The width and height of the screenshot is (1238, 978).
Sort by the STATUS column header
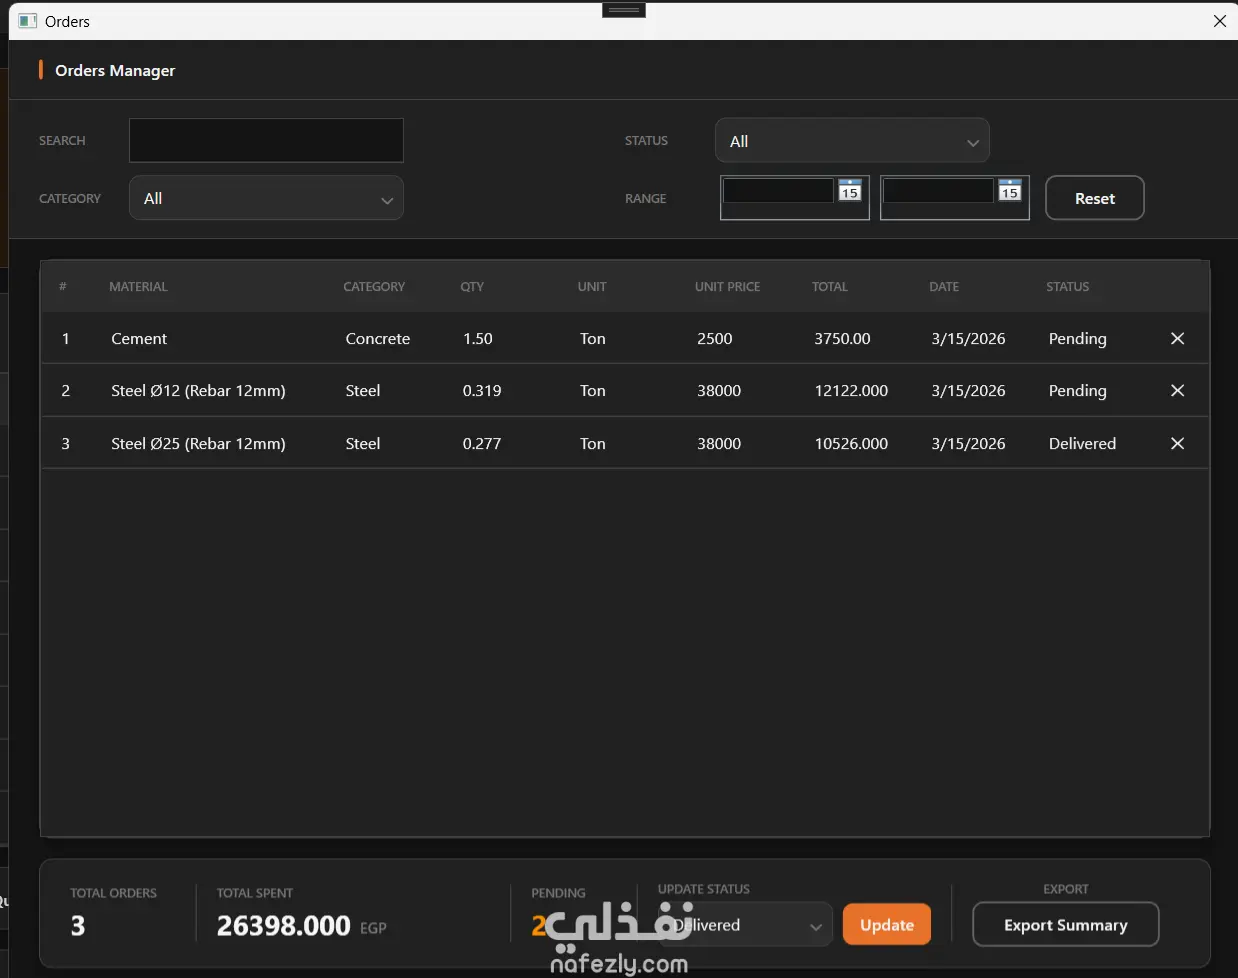tap(1068, 287)
